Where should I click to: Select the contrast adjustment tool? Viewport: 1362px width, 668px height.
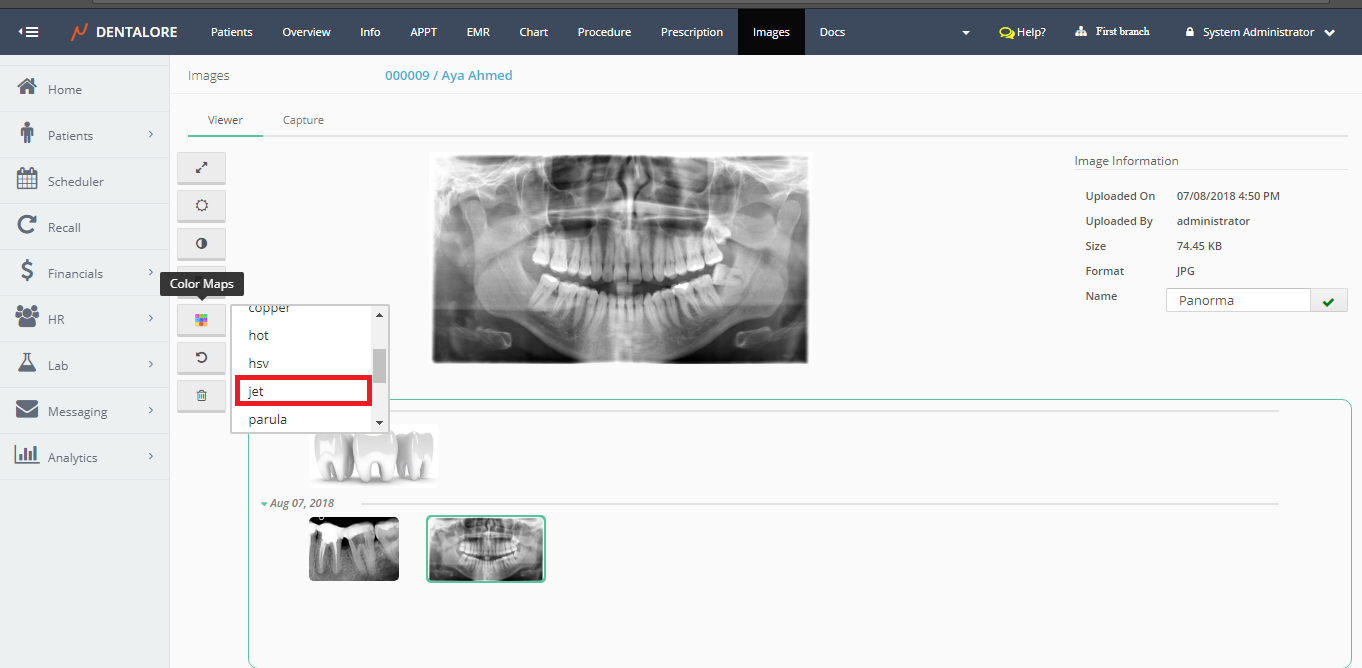201,243
